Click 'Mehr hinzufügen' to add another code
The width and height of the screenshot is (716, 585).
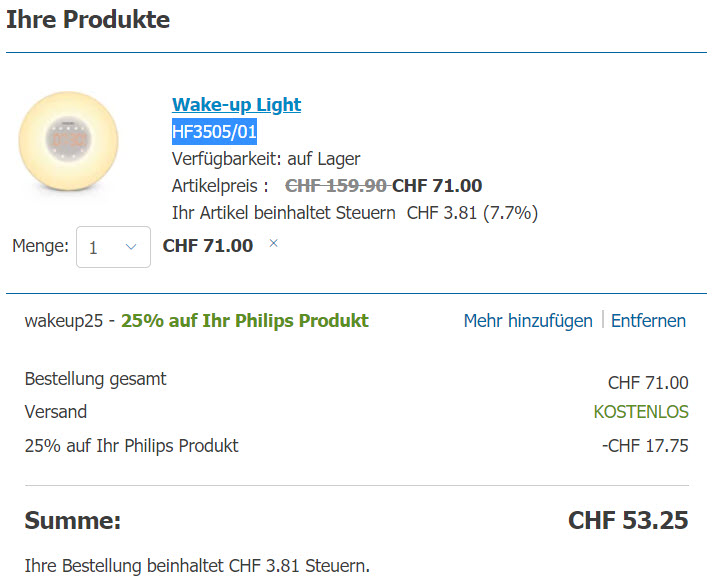pyautogui.click(x=528, y=321)
